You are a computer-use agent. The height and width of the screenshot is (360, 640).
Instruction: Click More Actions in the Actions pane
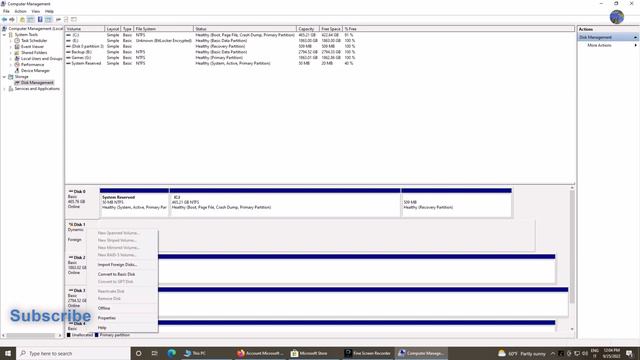[x=599, y=45]
